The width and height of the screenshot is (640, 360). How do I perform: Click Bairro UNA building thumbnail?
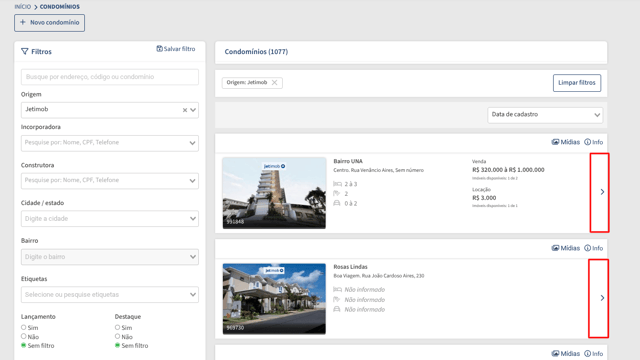point(274,193)
